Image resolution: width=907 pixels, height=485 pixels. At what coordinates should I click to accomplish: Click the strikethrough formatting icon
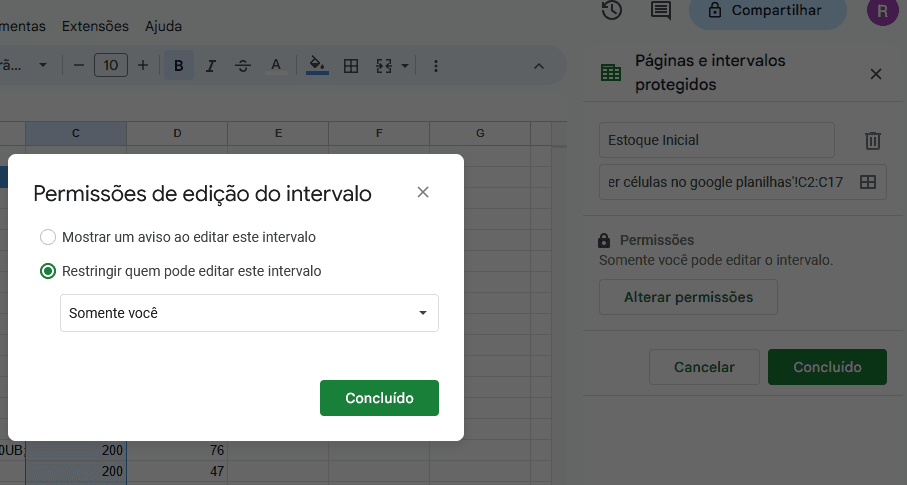coord(243,66)
